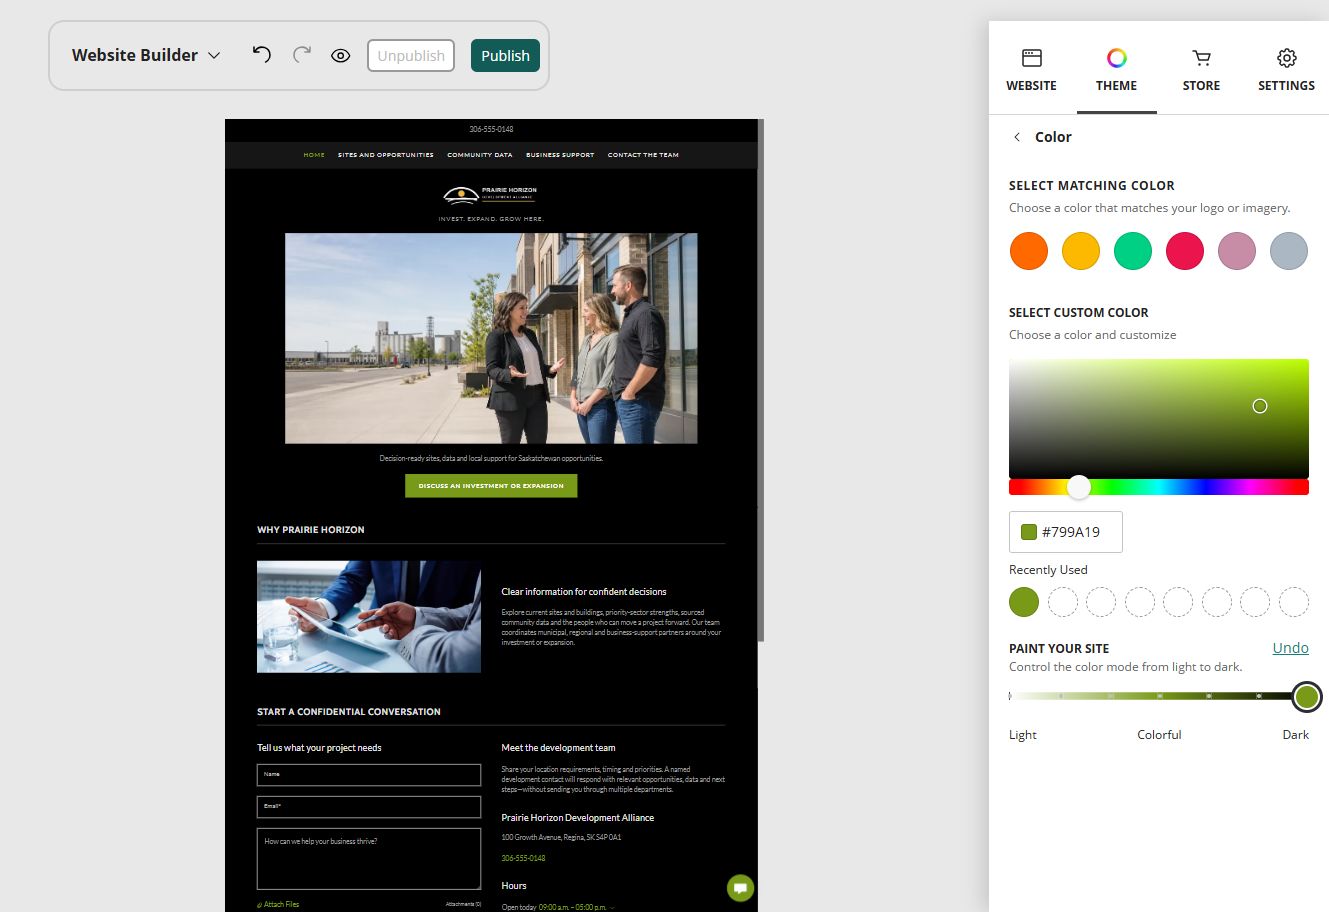Click the Colorful label under paint slider
The image size is (1329, 912).
pos(1159,735)
